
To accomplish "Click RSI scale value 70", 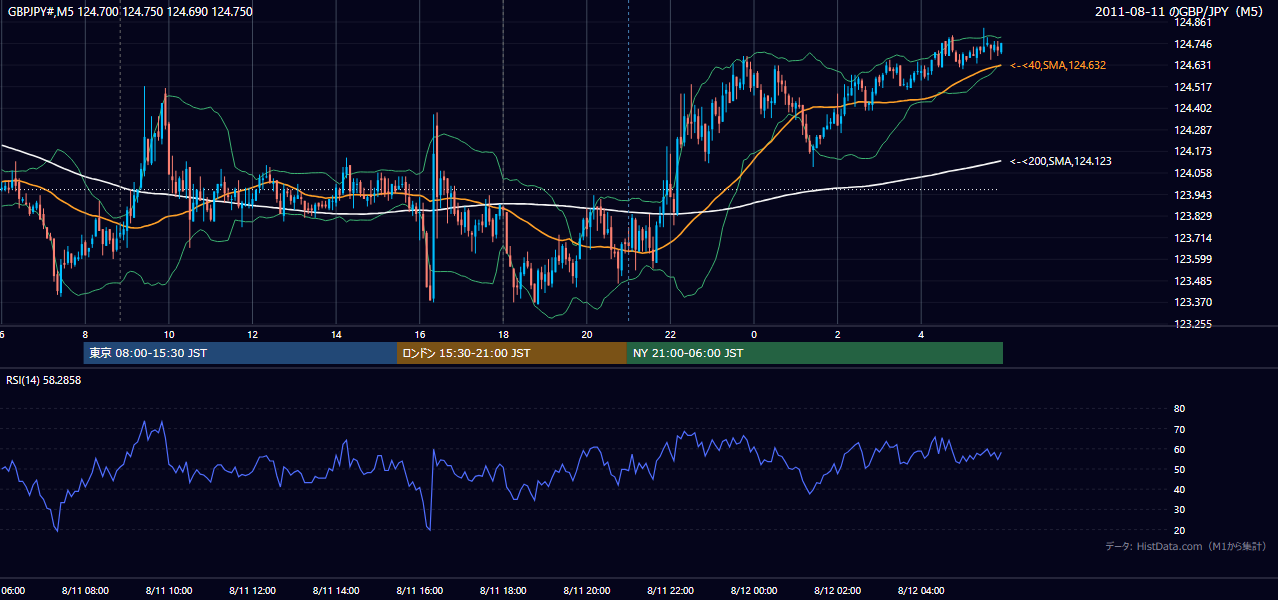I will point(1179,429).
